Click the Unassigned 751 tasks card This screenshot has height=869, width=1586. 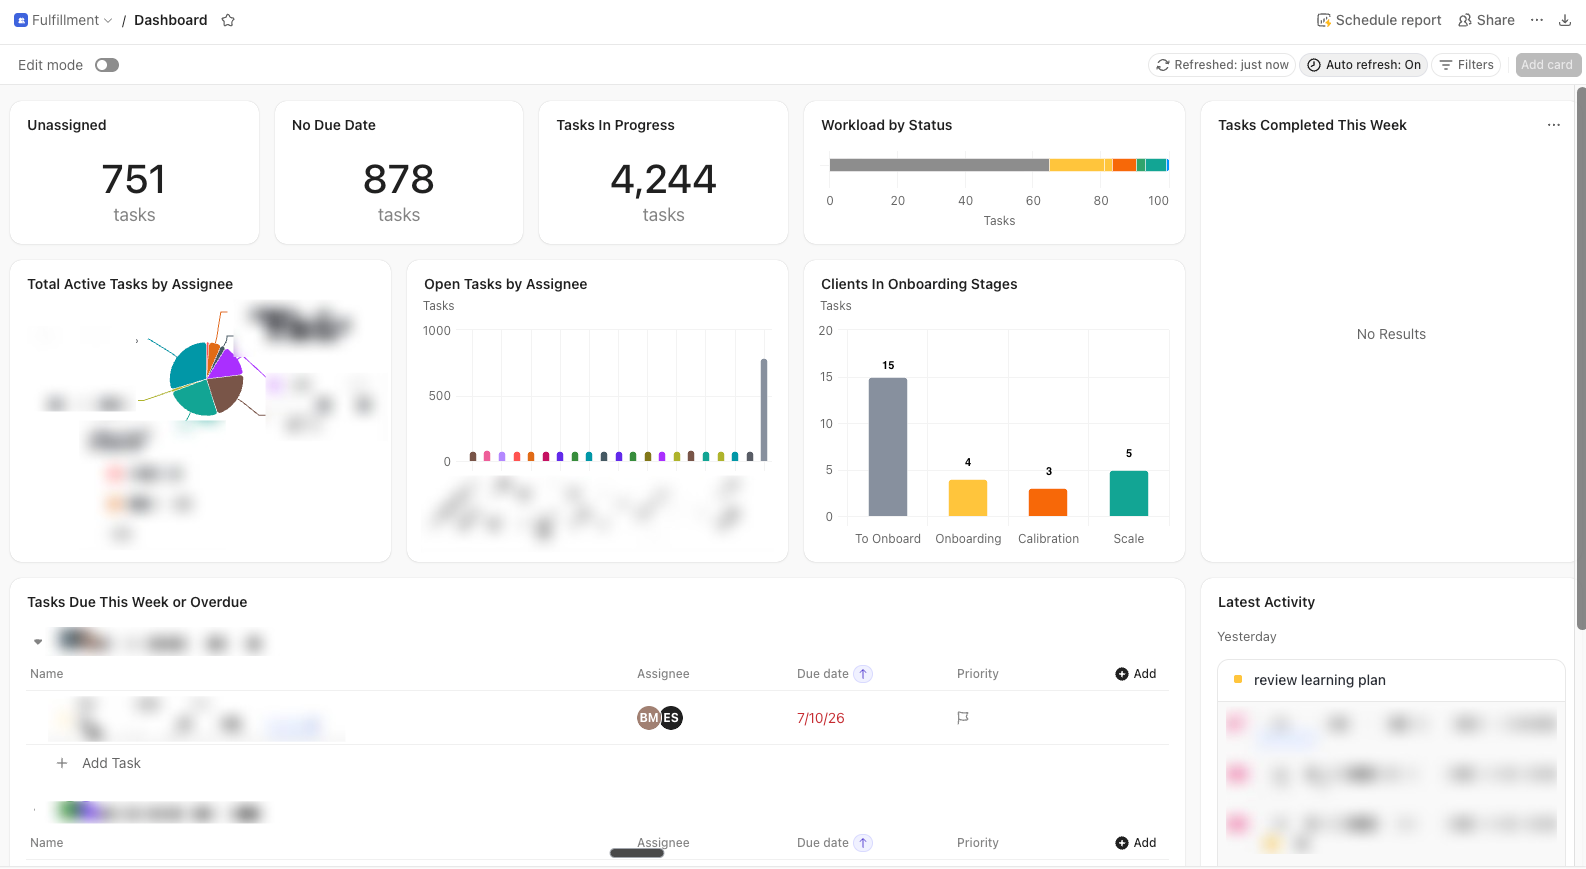pos(134,172)
